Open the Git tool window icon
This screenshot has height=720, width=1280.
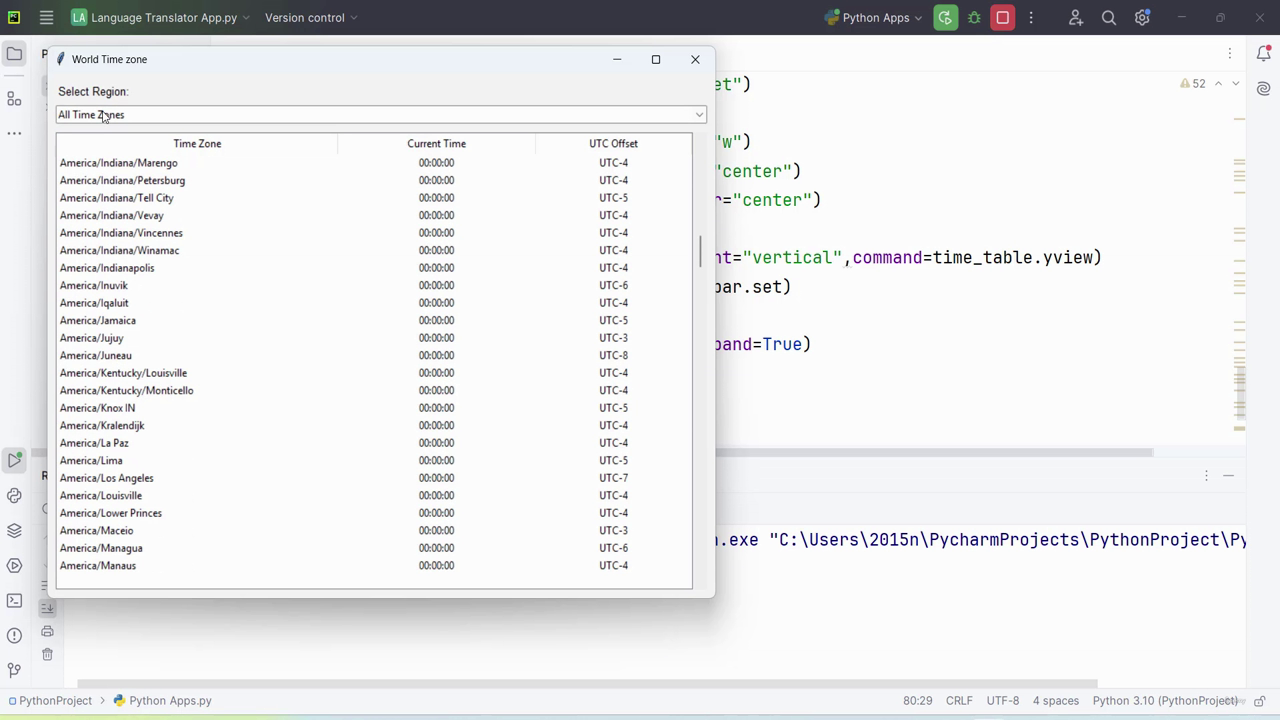tap(14, 670)
